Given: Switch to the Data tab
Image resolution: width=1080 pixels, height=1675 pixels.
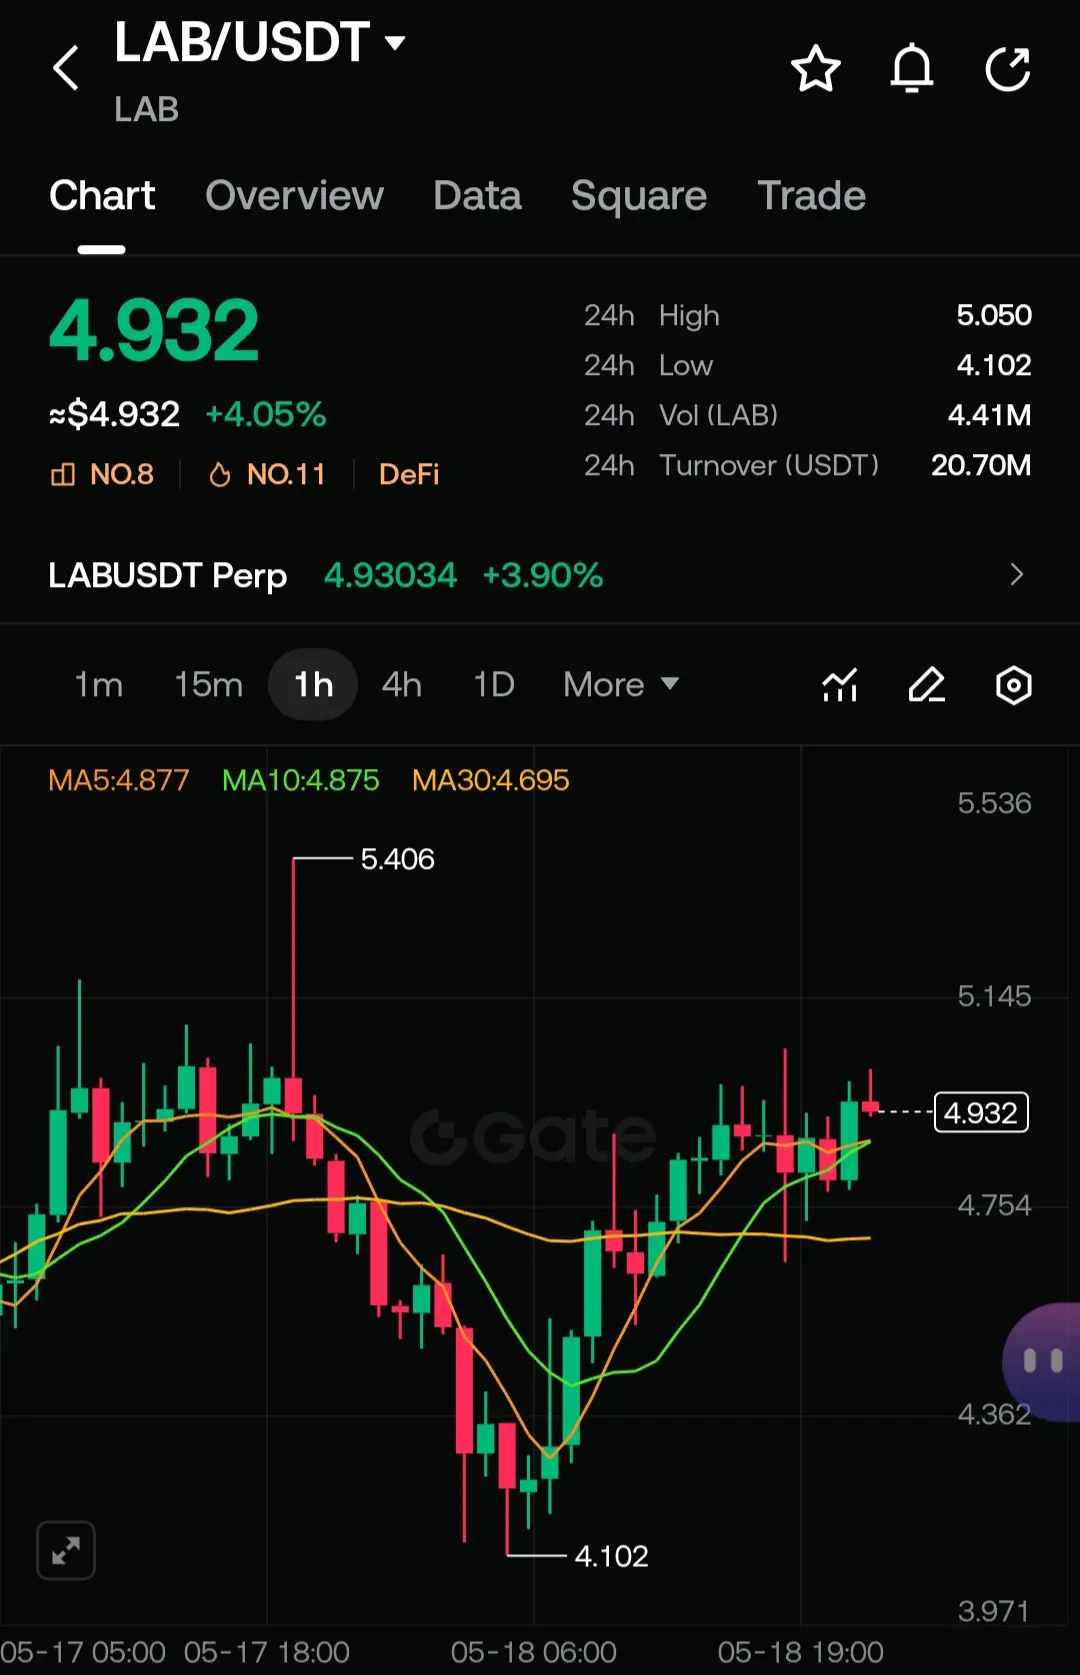Looking at the screenshot, I should [477, 196].
